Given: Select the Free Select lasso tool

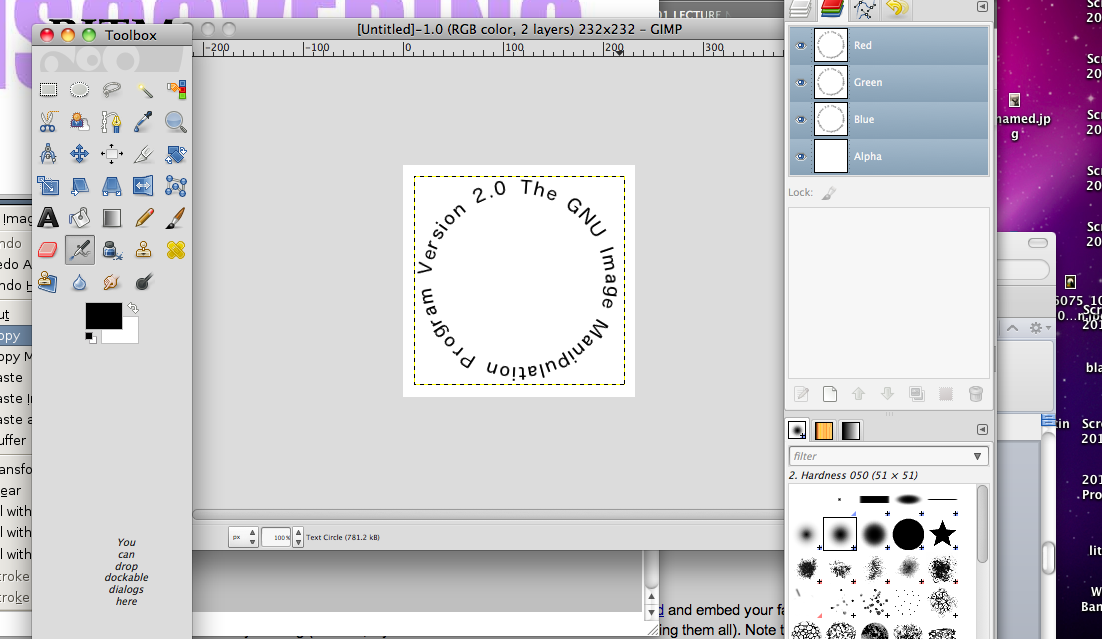Looking at the screenshot, I should (x=111, y=89).
